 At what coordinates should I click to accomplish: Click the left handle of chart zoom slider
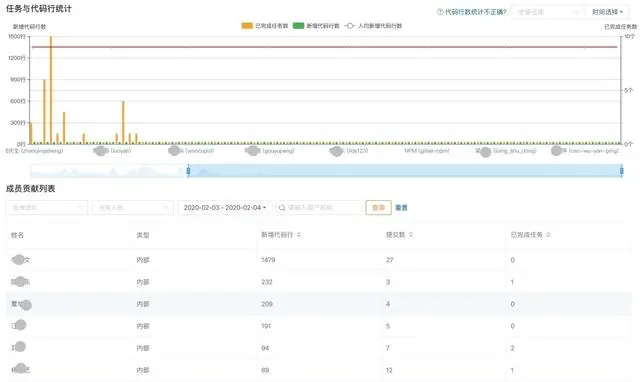pos(188,171)
